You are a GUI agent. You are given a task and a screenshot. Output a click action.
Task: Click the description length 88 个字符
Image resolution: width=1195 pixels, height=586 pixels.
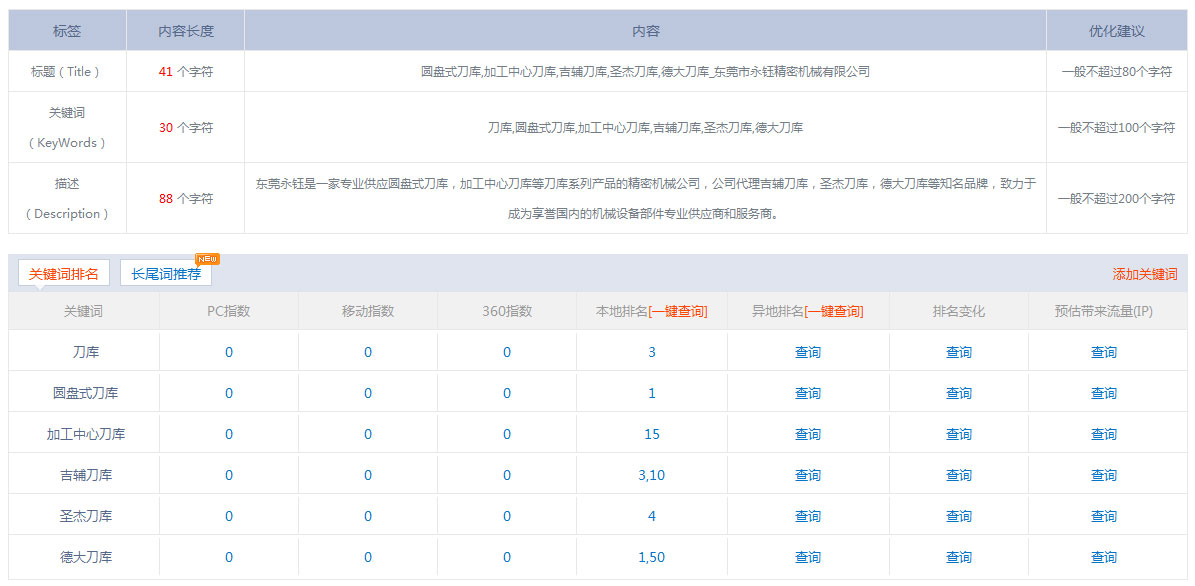point(186,198)
